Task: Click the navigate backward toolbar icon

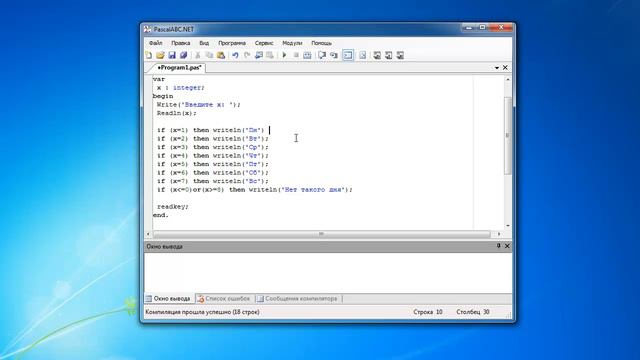Action: click(258, 55)
